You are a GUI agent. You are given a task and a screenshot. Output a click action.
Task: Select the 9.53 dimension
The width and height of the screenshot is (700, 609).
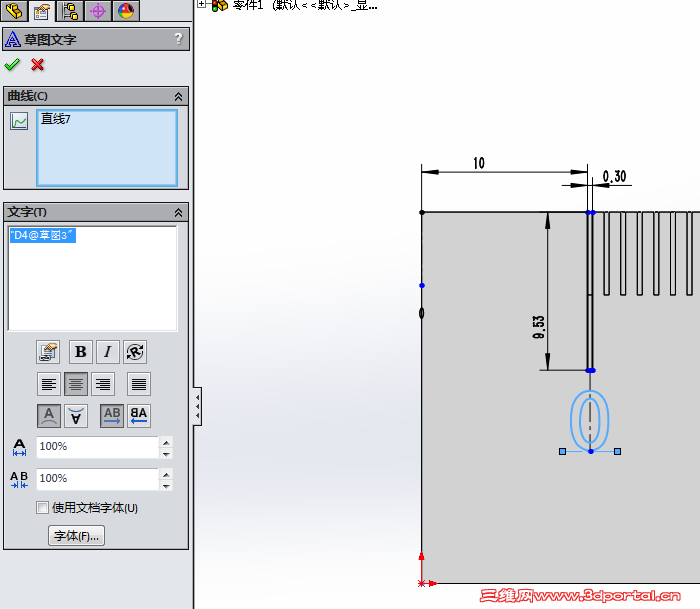tap(539, 327)
